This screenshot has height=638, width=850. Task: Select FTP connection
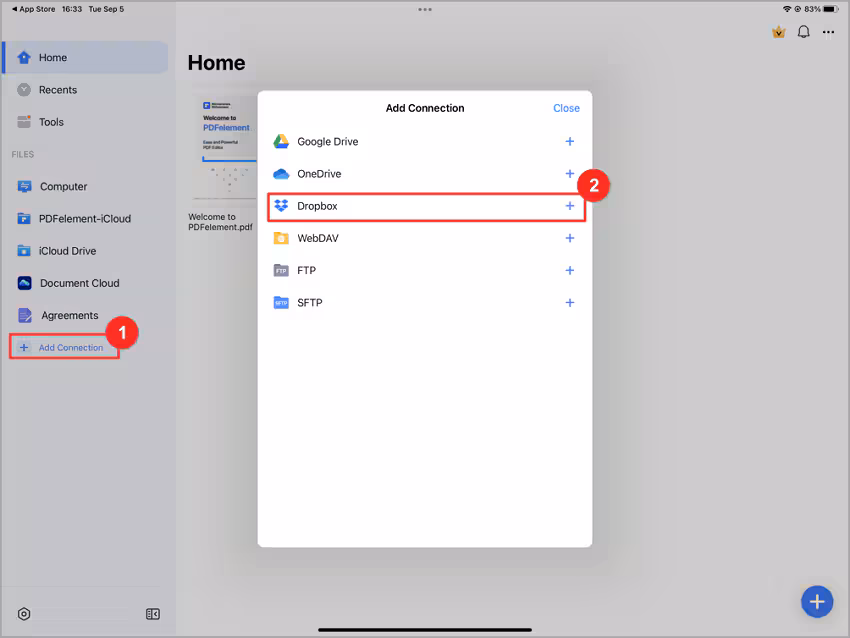[425, 270]
